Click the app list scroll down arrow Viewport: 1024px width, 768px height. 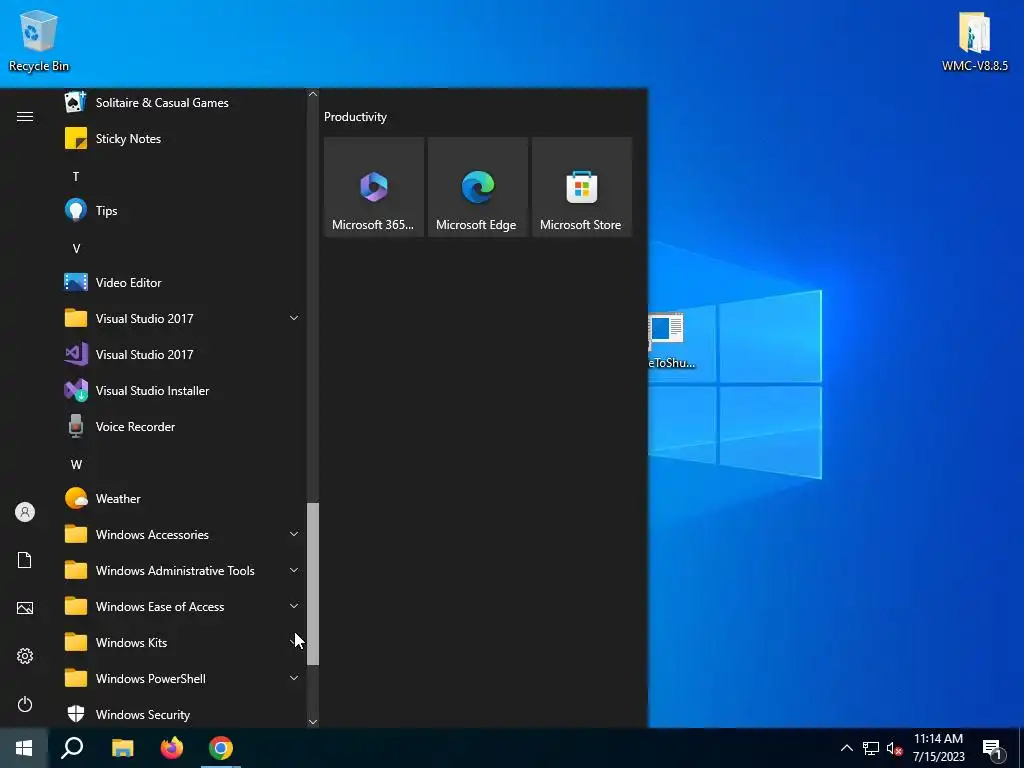313,722
